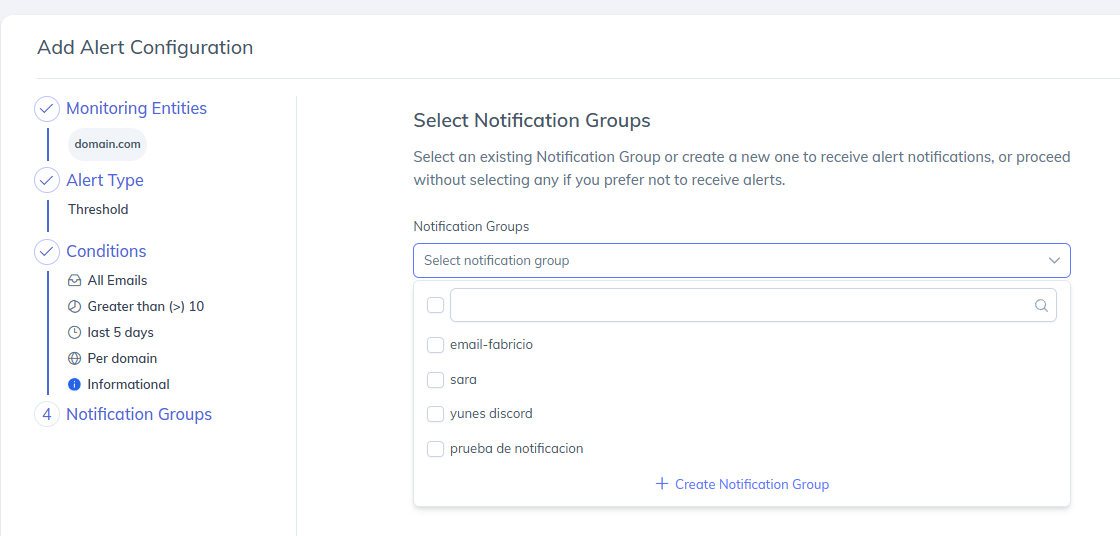Click the blue Informational info icon
This screenshot has height=536, width=1120.
74,385
